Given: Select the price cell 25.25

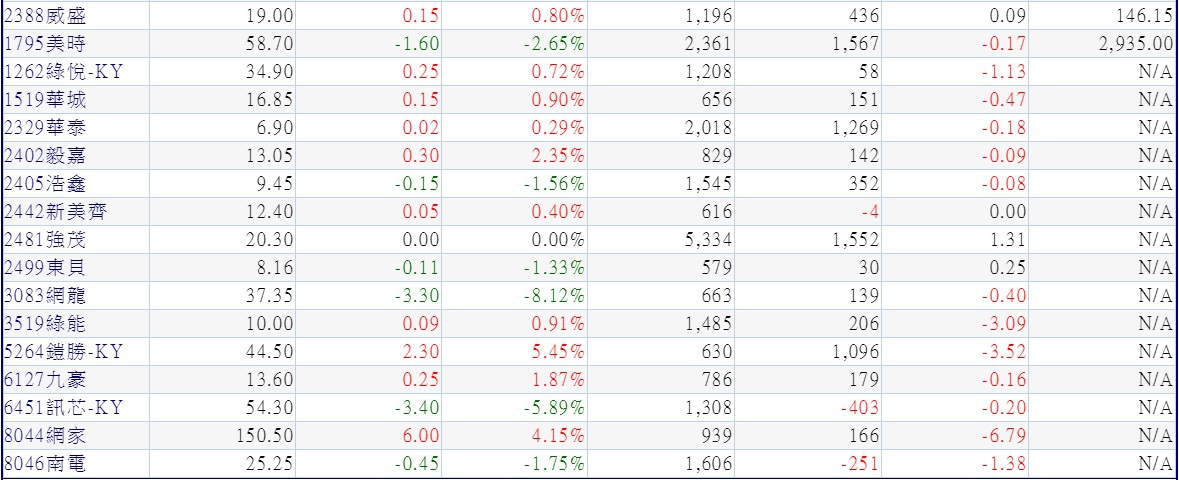Looking at the screenshot, I should 269,465.
